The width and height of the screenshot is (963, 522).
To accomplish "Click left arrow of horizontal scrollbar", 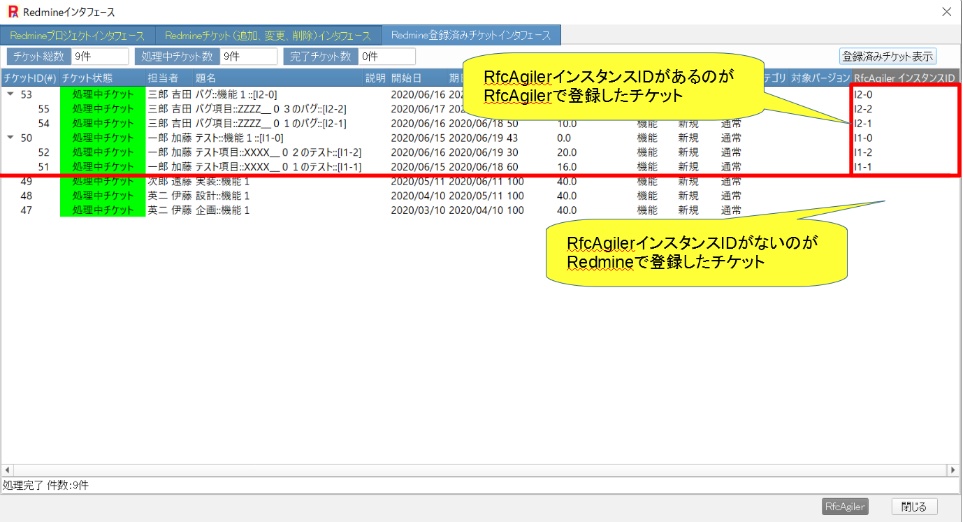I will (x=7, y=470).
